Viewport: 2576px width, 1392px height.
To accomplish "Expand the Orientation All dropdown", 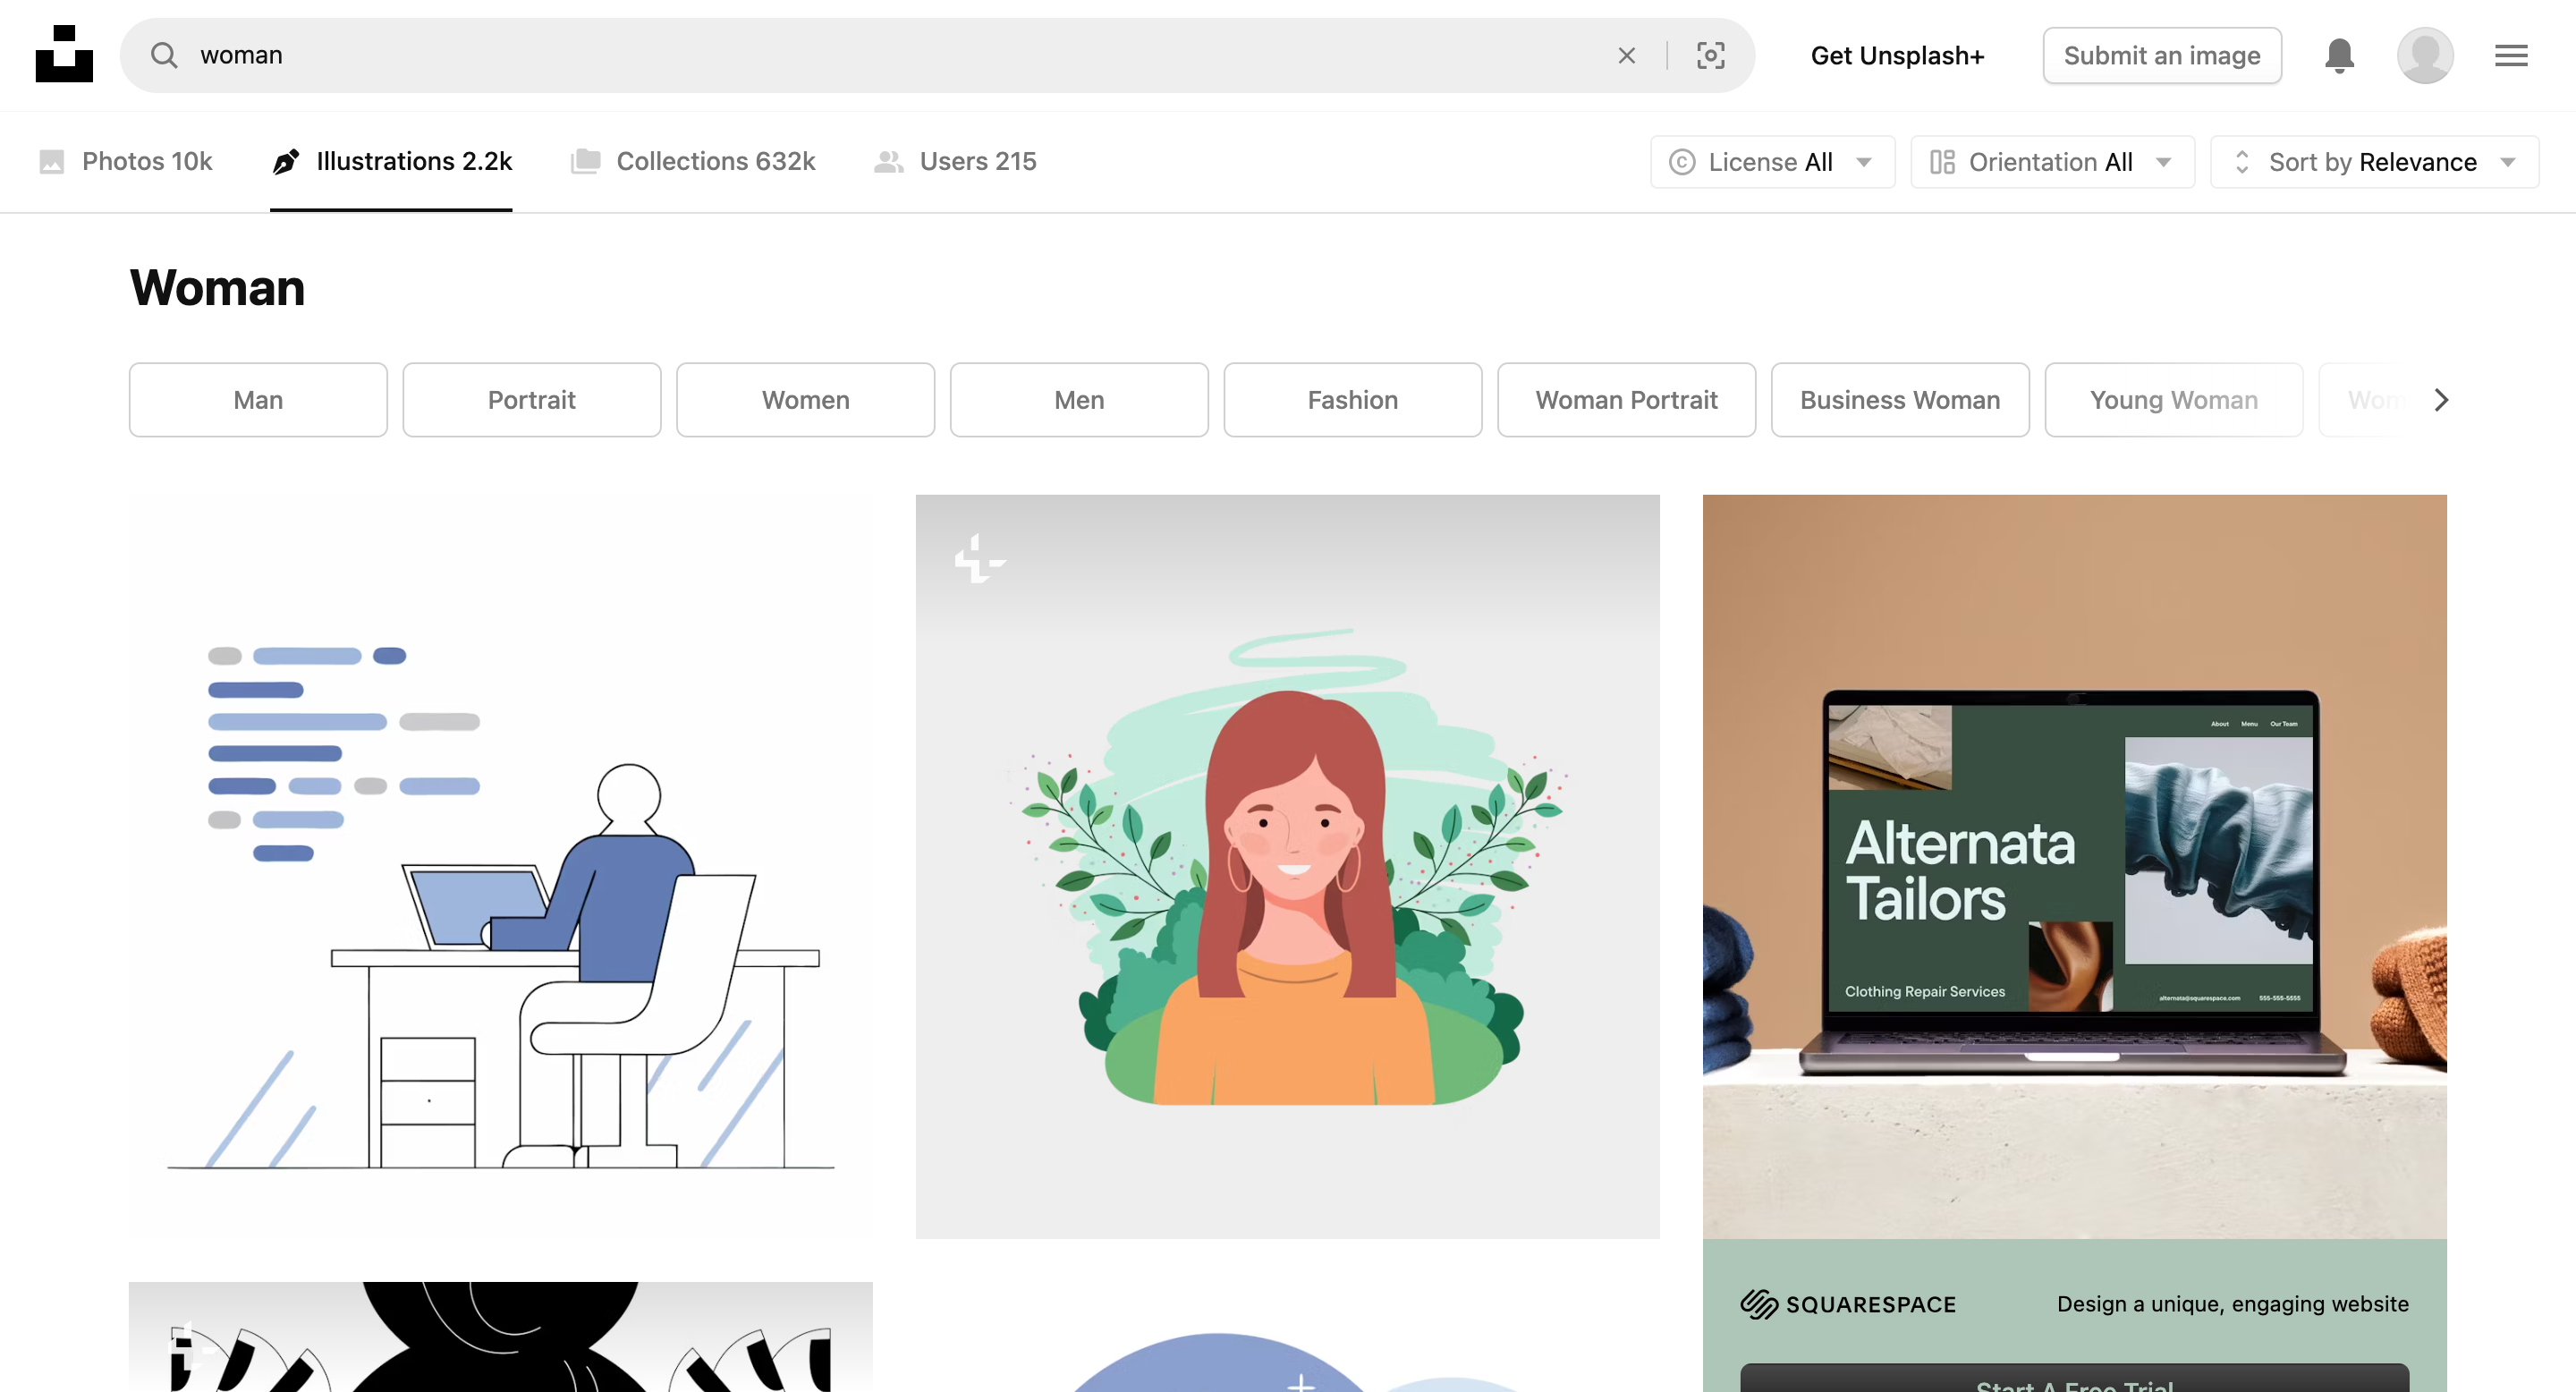I will (2052, 162).
